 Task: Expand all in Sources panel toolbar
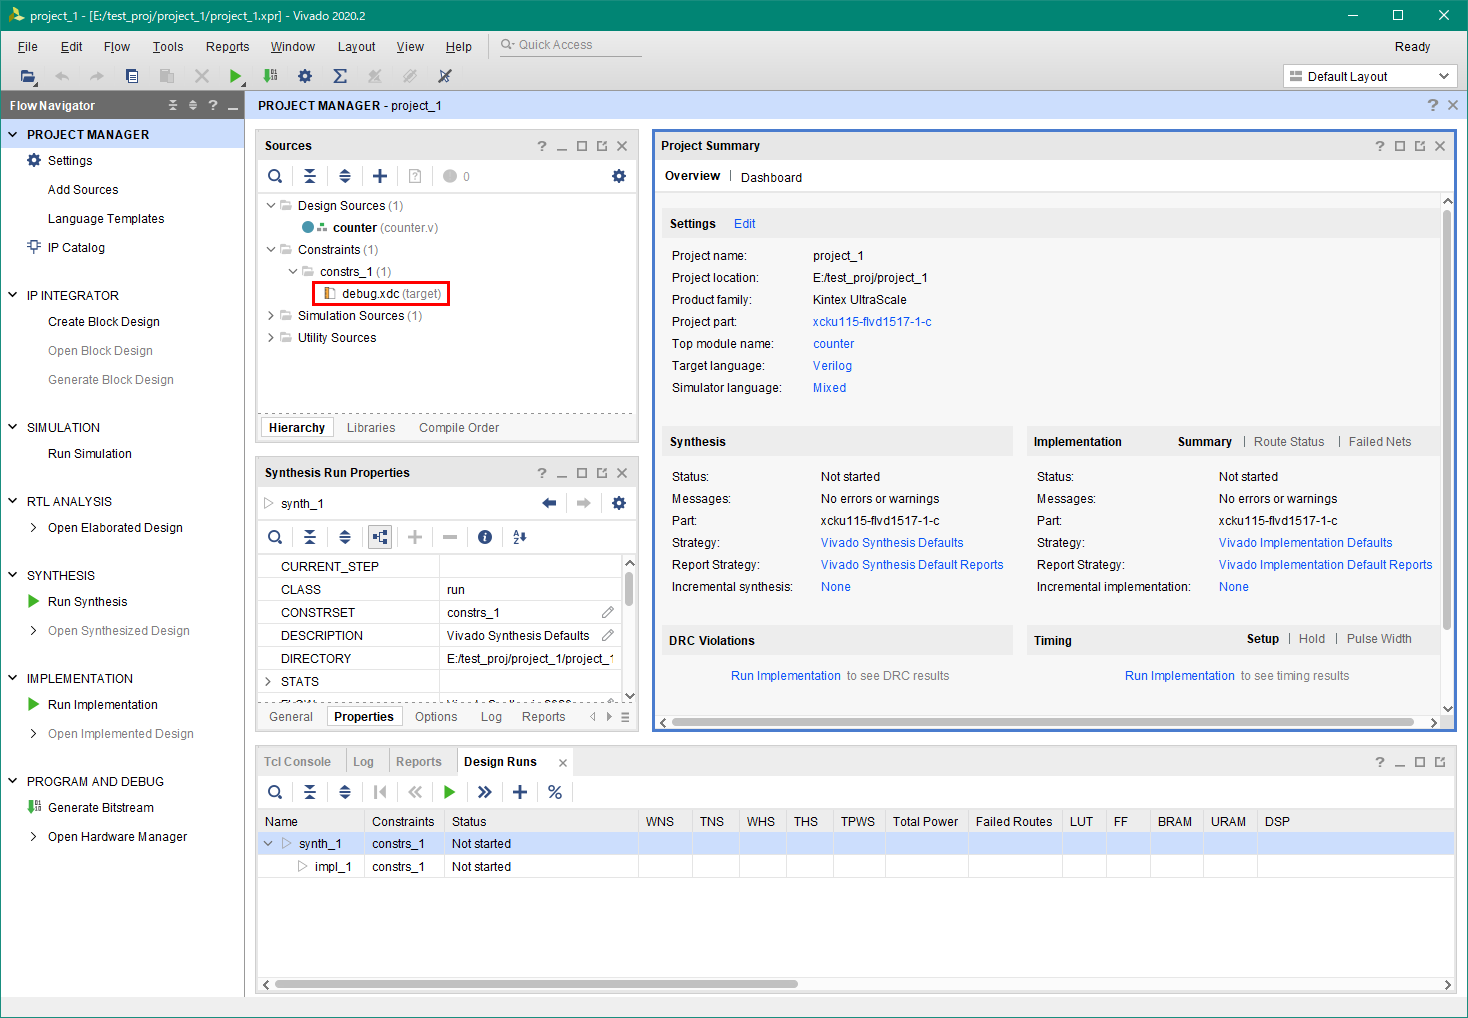tap(345, 176)
